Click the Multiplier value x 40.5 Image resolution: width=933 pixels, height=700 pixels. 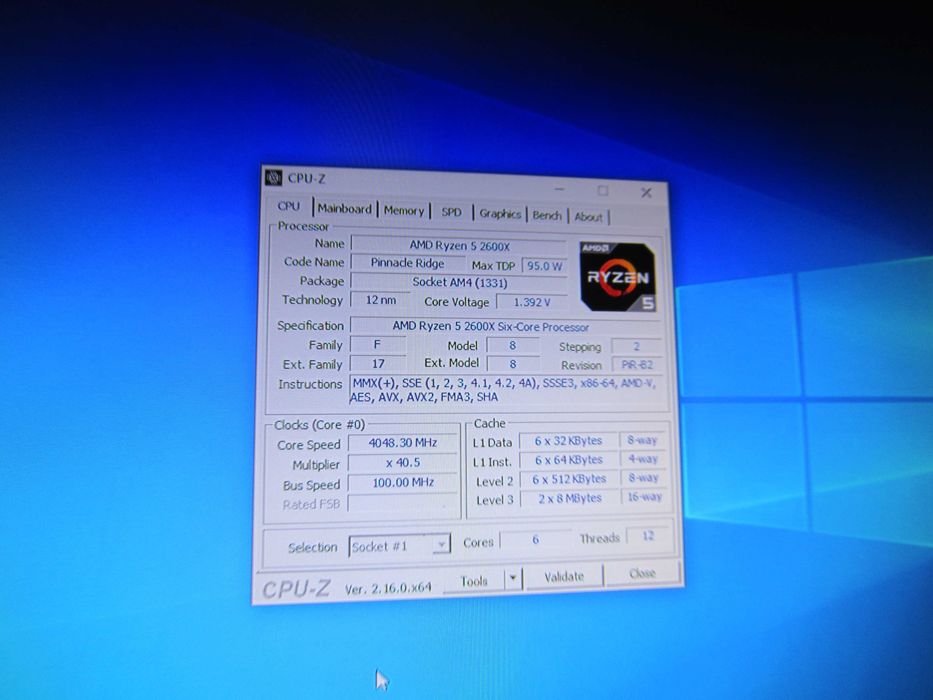403,462
